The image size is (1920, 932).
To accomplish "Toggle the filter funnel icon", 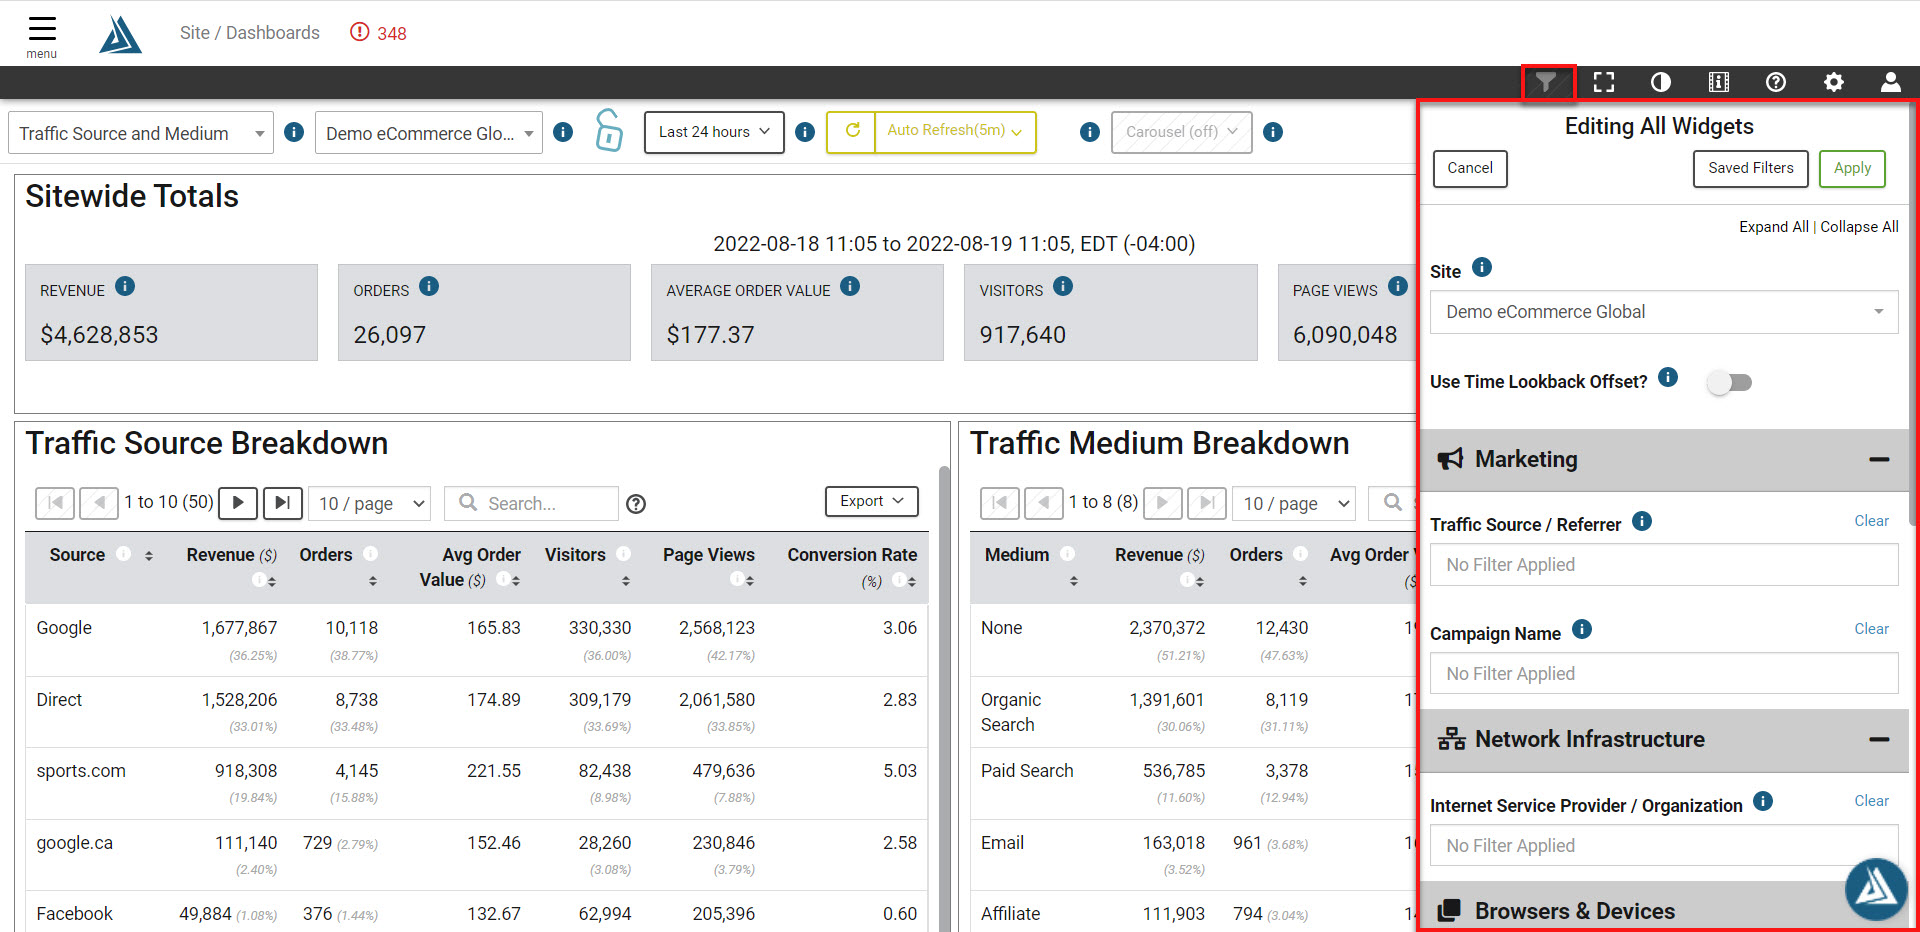I will (x=1547, y=82).
